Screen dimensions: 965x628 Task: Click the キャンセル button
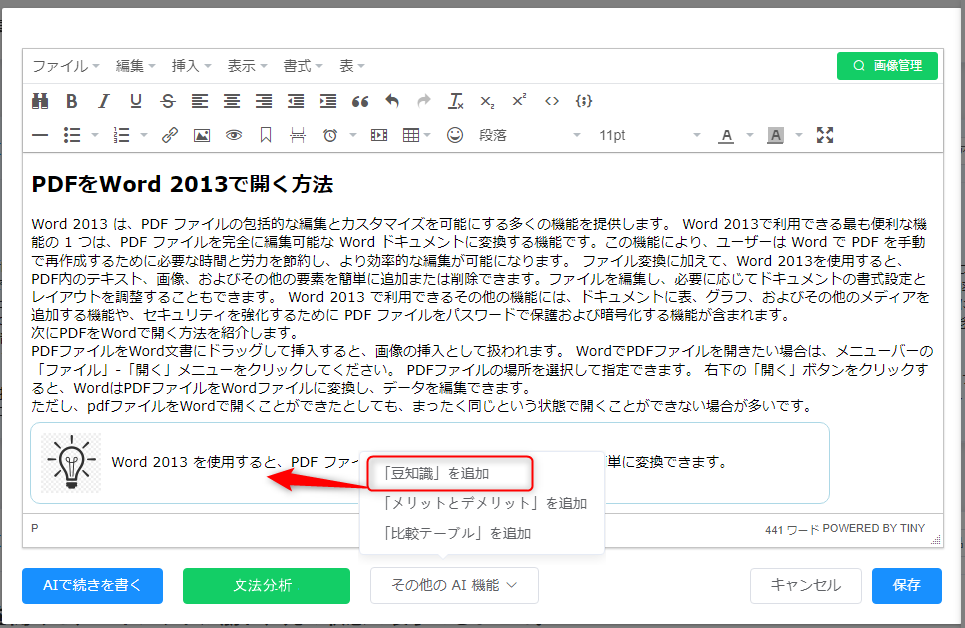click(x=806, y=586)
